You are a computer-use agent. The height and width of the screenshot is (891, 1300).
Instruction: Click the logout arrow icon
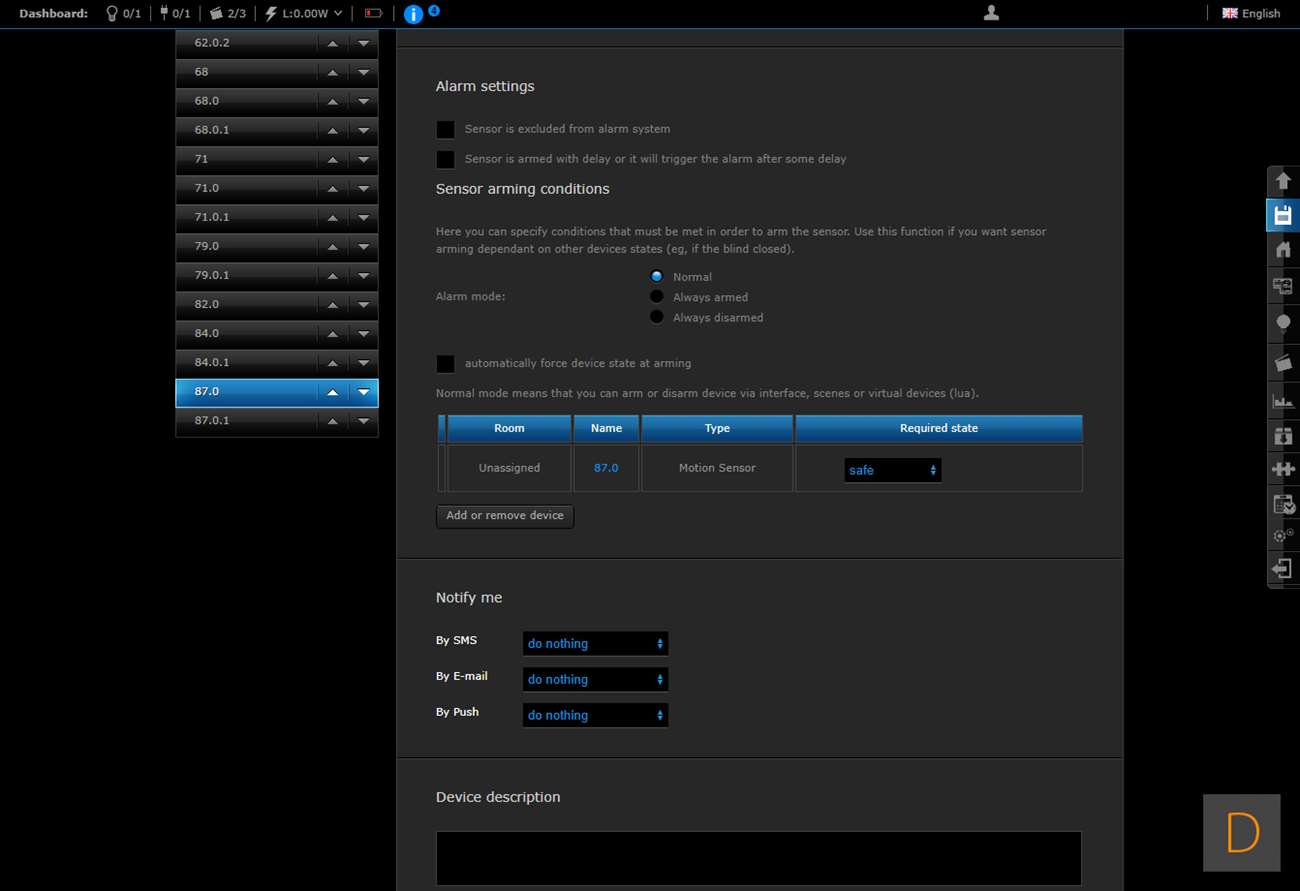[x=1283, y=568]
